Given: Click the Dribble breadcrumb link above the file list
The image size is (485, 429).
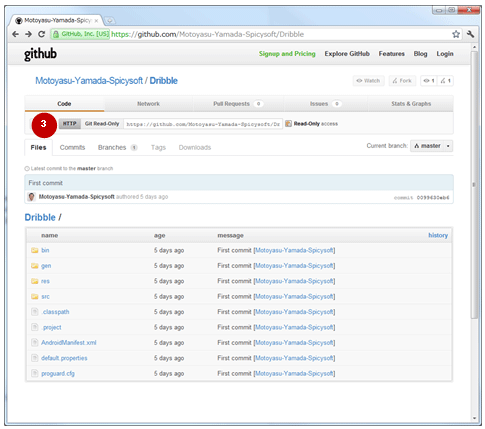Looking at the screenshot, I should tap(40, 217).
